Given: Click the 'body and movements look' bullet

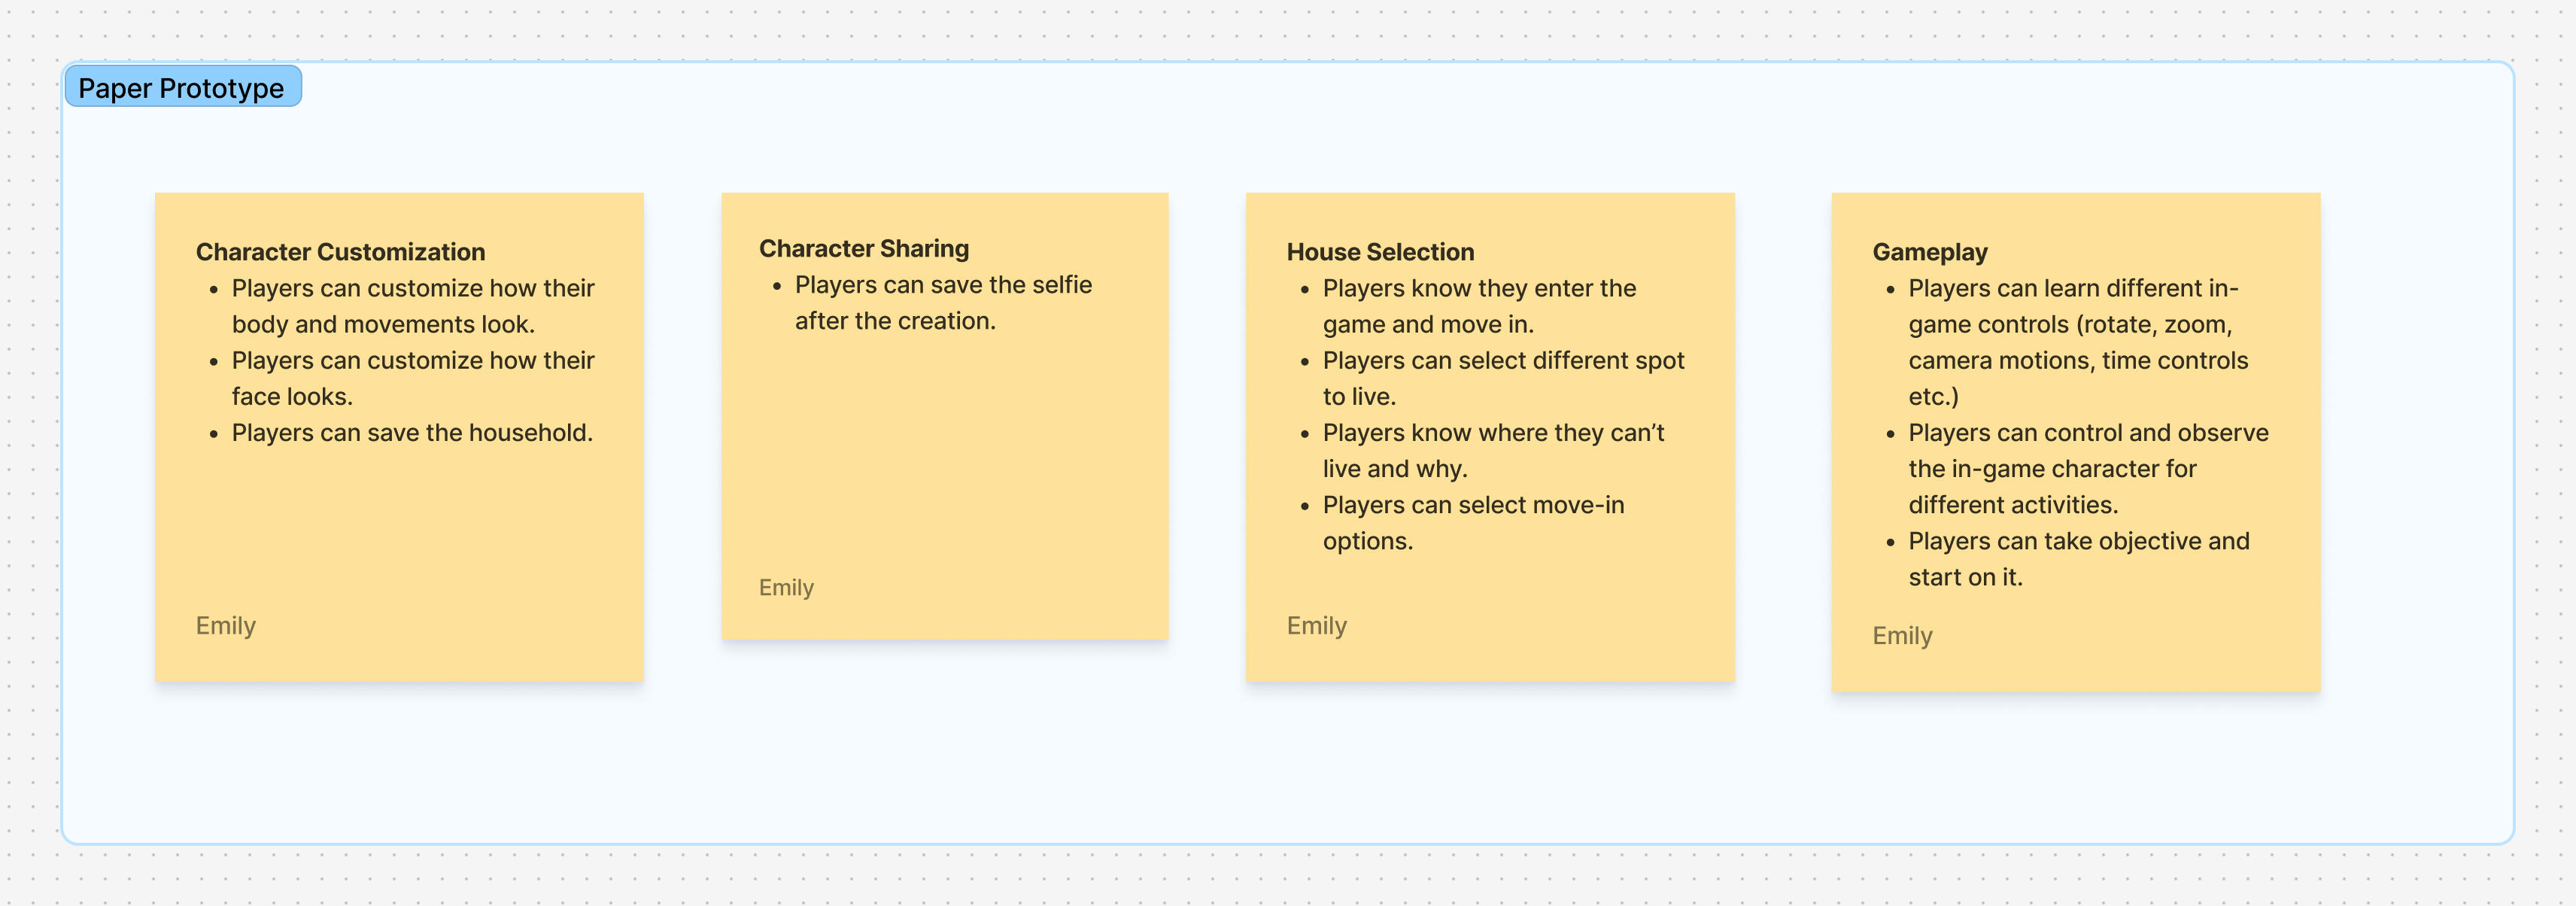Looking at the screenshot, I should pyautogui.click(x=412, y=306).
